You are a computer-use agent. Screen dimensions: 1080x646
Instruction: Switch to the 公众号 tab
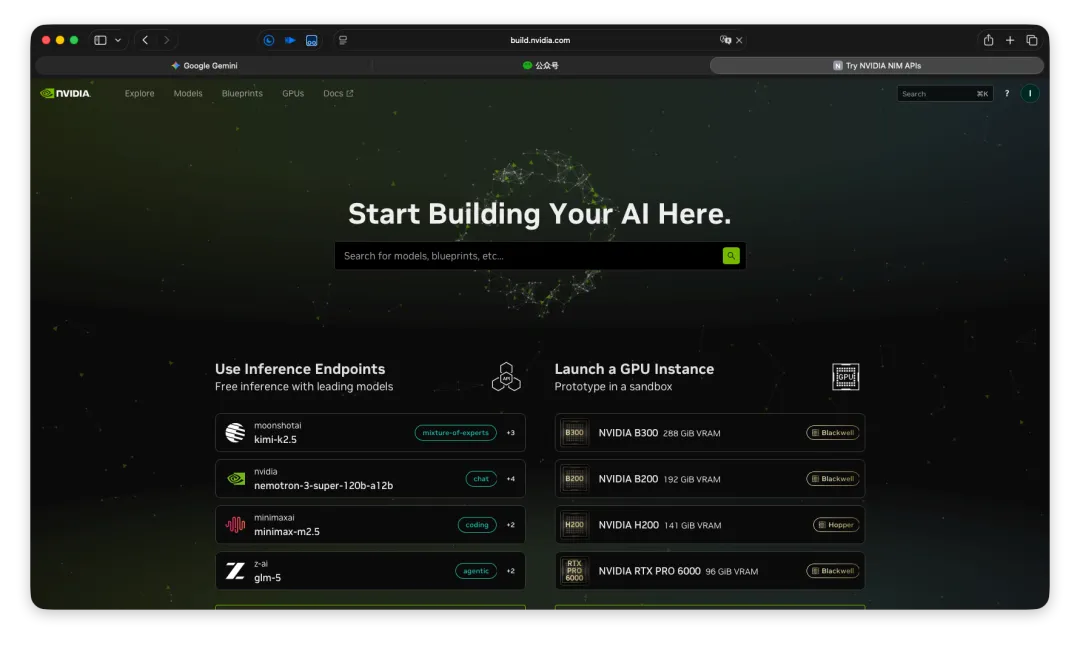541,65
